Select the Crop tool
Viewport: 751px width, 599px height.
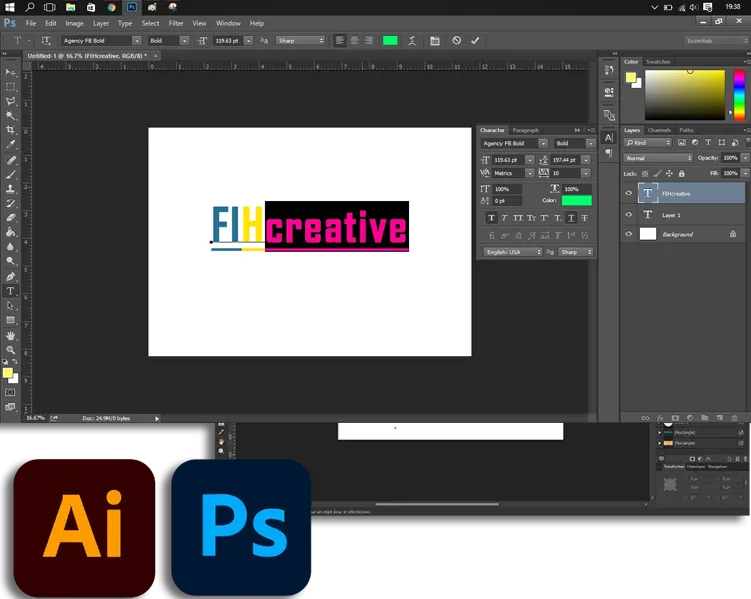pyautogui.click(x=11, y=130)
